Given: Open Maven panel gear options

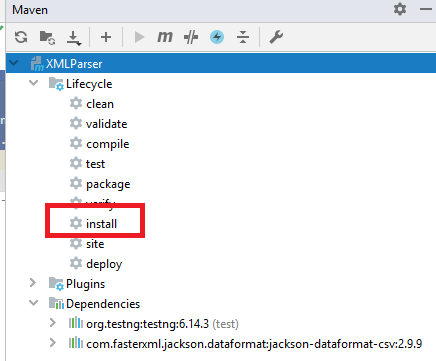Looking at the screenshot, I should pos(400,9).
